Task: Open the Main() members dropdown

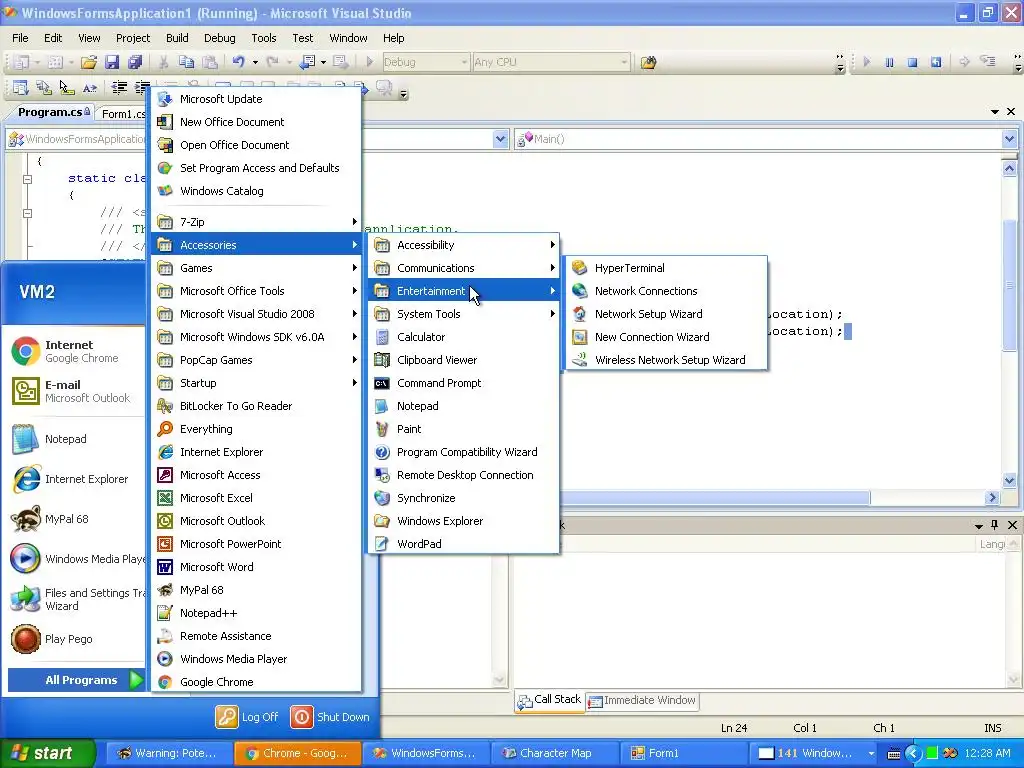Action: click(x=1009, y=138)
